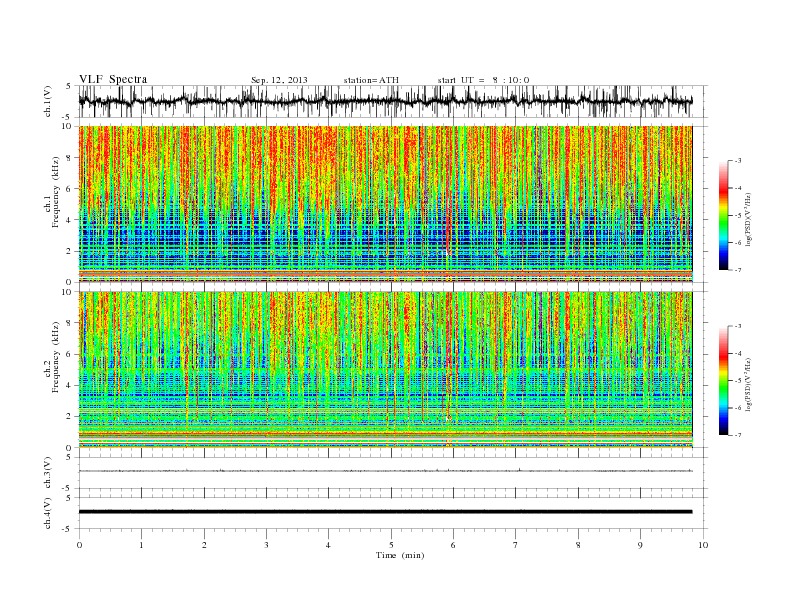This screenshot has height=612, width=792.
Task: Select the date text "Sep. 12, 2013"
Action: 279,80
